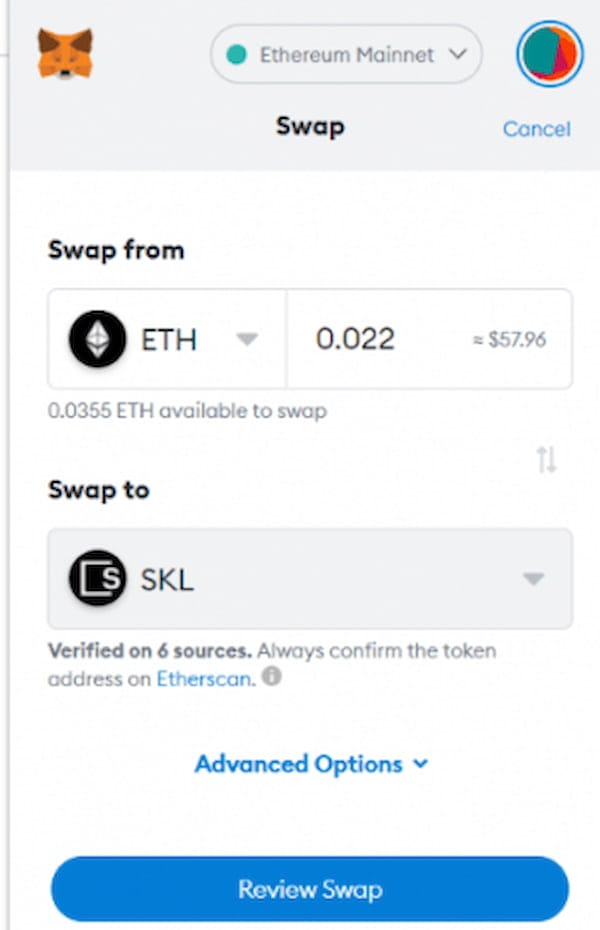Open the Ethereum Mainnet network selector
The image size is (600, 930).
(345, 56)
